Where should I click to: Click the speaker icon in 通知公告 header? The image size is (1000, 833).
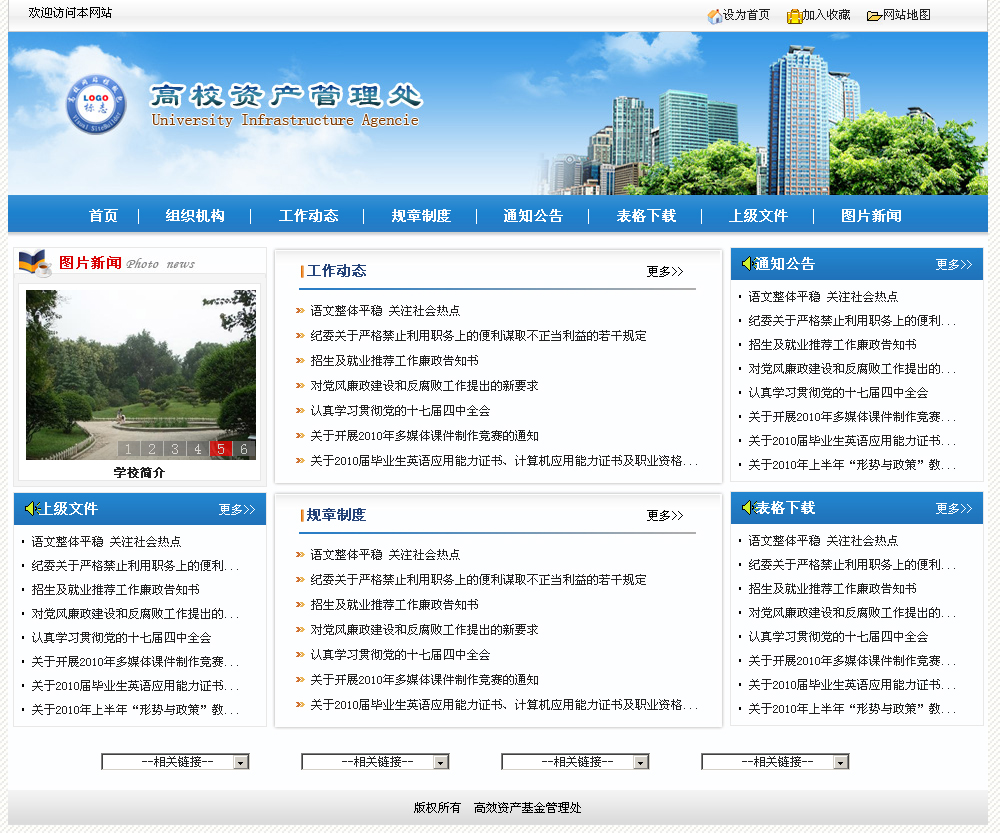747,264
